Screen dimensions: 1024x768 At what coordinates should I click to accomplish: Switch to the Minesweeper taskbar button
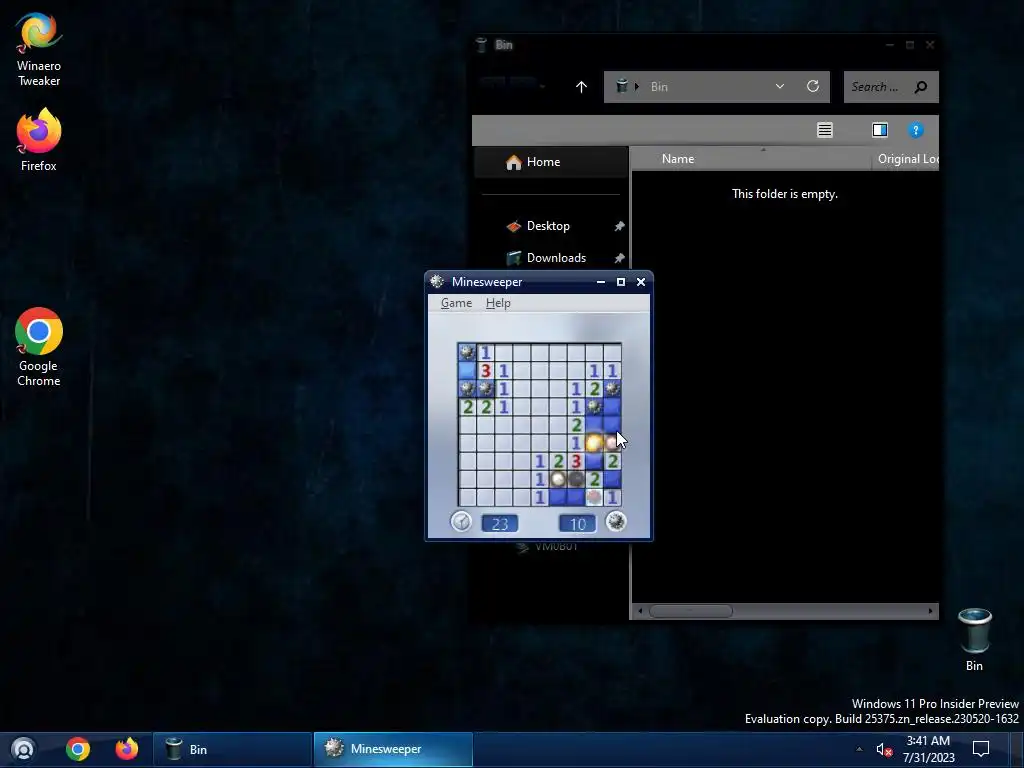[x=392, y=750]
